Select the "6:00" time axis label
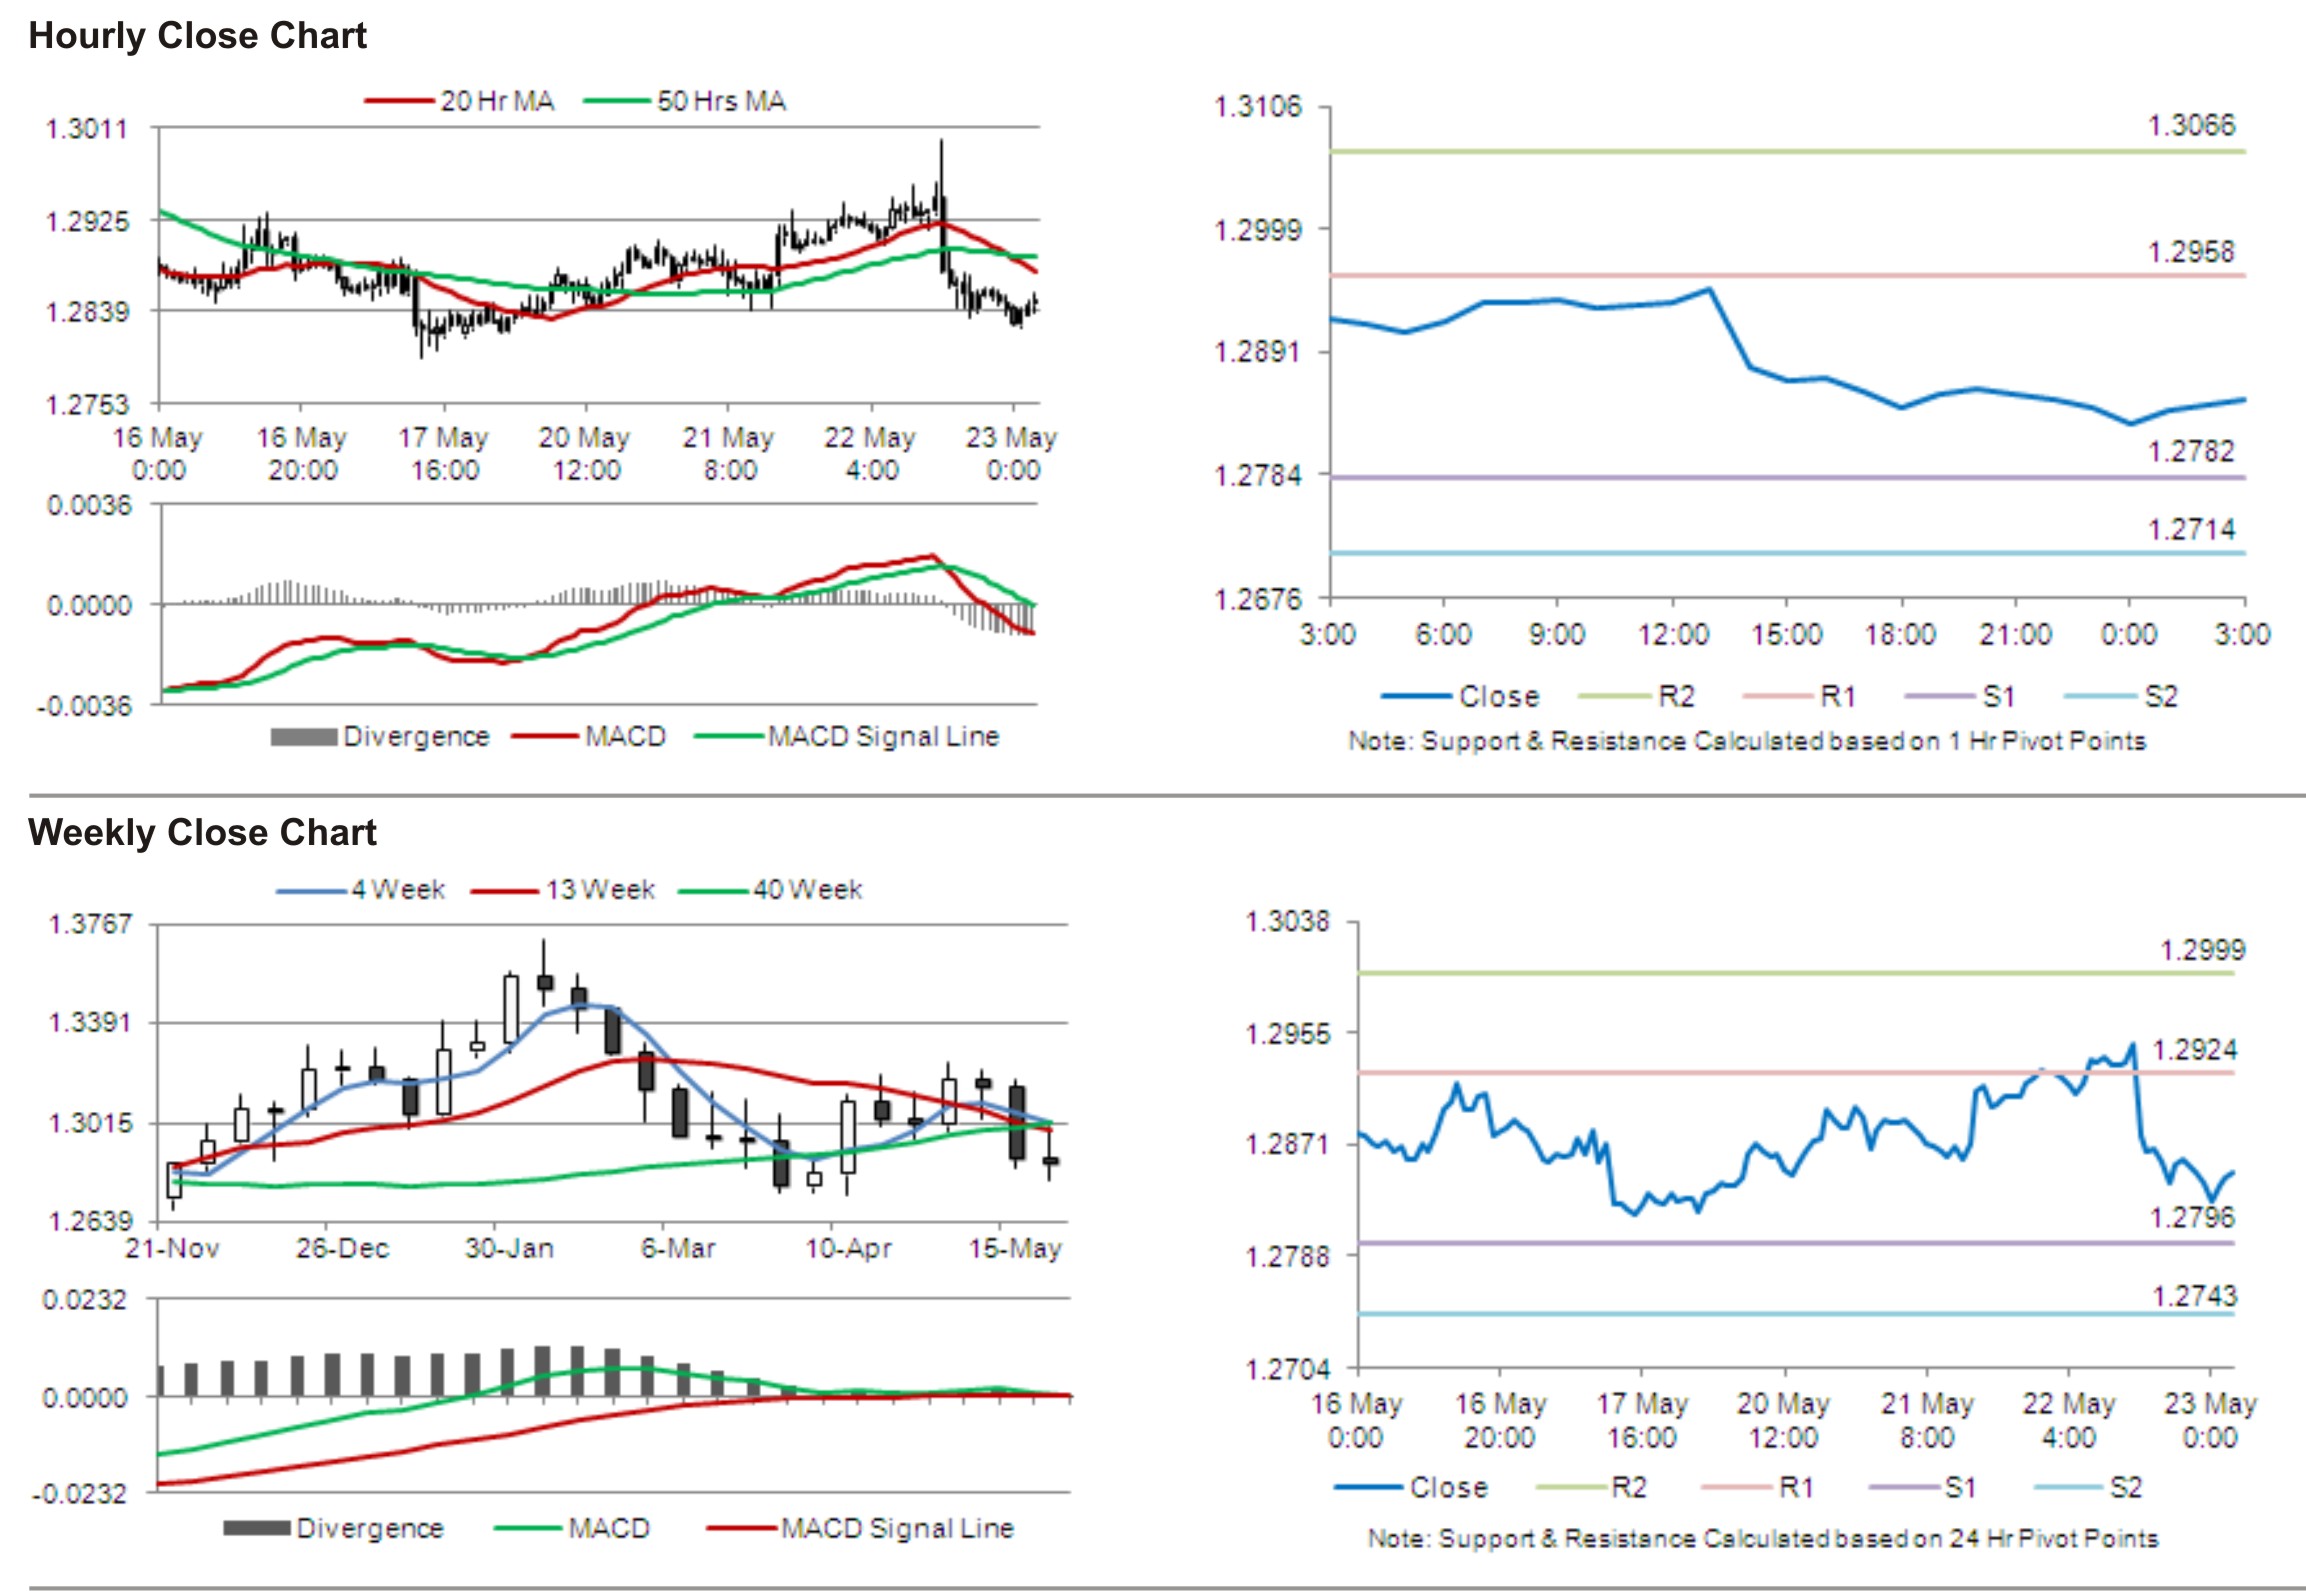The width and height of the screenshot is (2306, 1591). point(1443,634)
